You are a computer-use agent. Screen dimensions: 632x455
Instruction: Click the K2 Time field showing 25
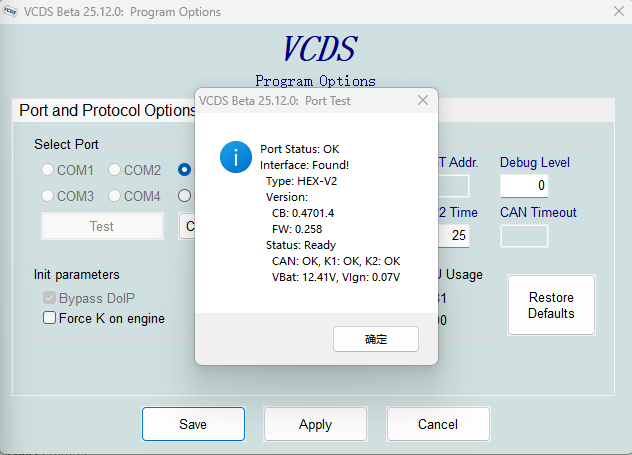coord(454,236)
